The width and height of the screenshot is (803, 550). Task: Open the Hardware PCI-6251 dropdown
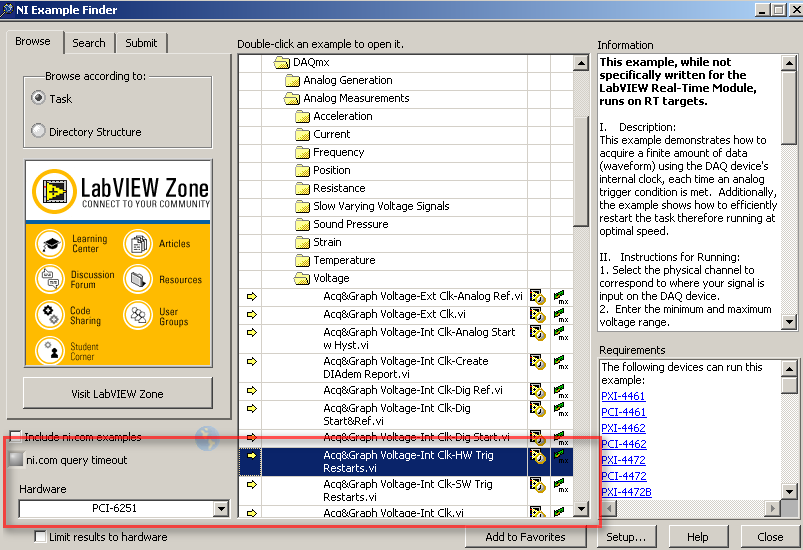pos(221,509)
